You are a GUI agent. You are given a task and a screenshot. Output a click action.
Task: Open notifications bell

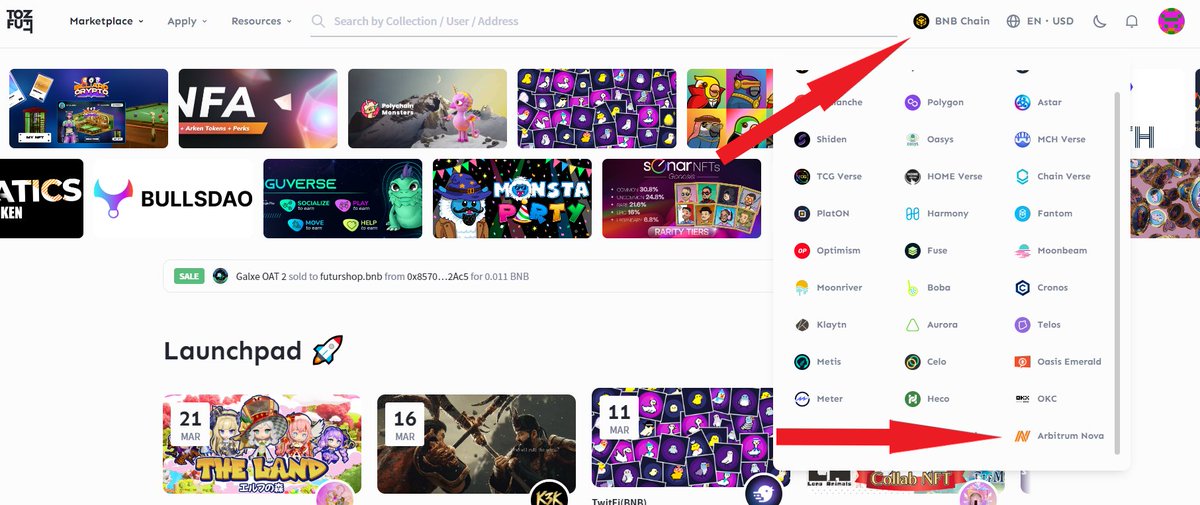(1132, 21)
